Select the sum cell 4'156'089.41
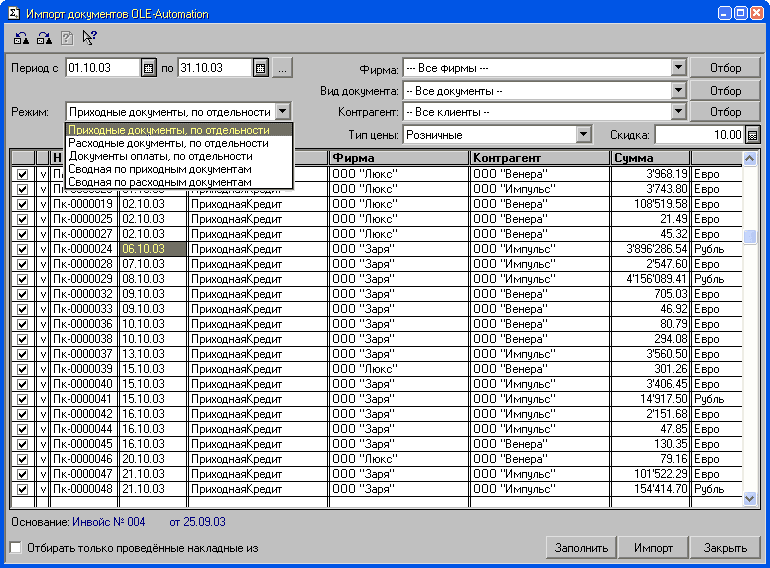Image resolution: width=770 pixels, height=568 pixels. 651,279
